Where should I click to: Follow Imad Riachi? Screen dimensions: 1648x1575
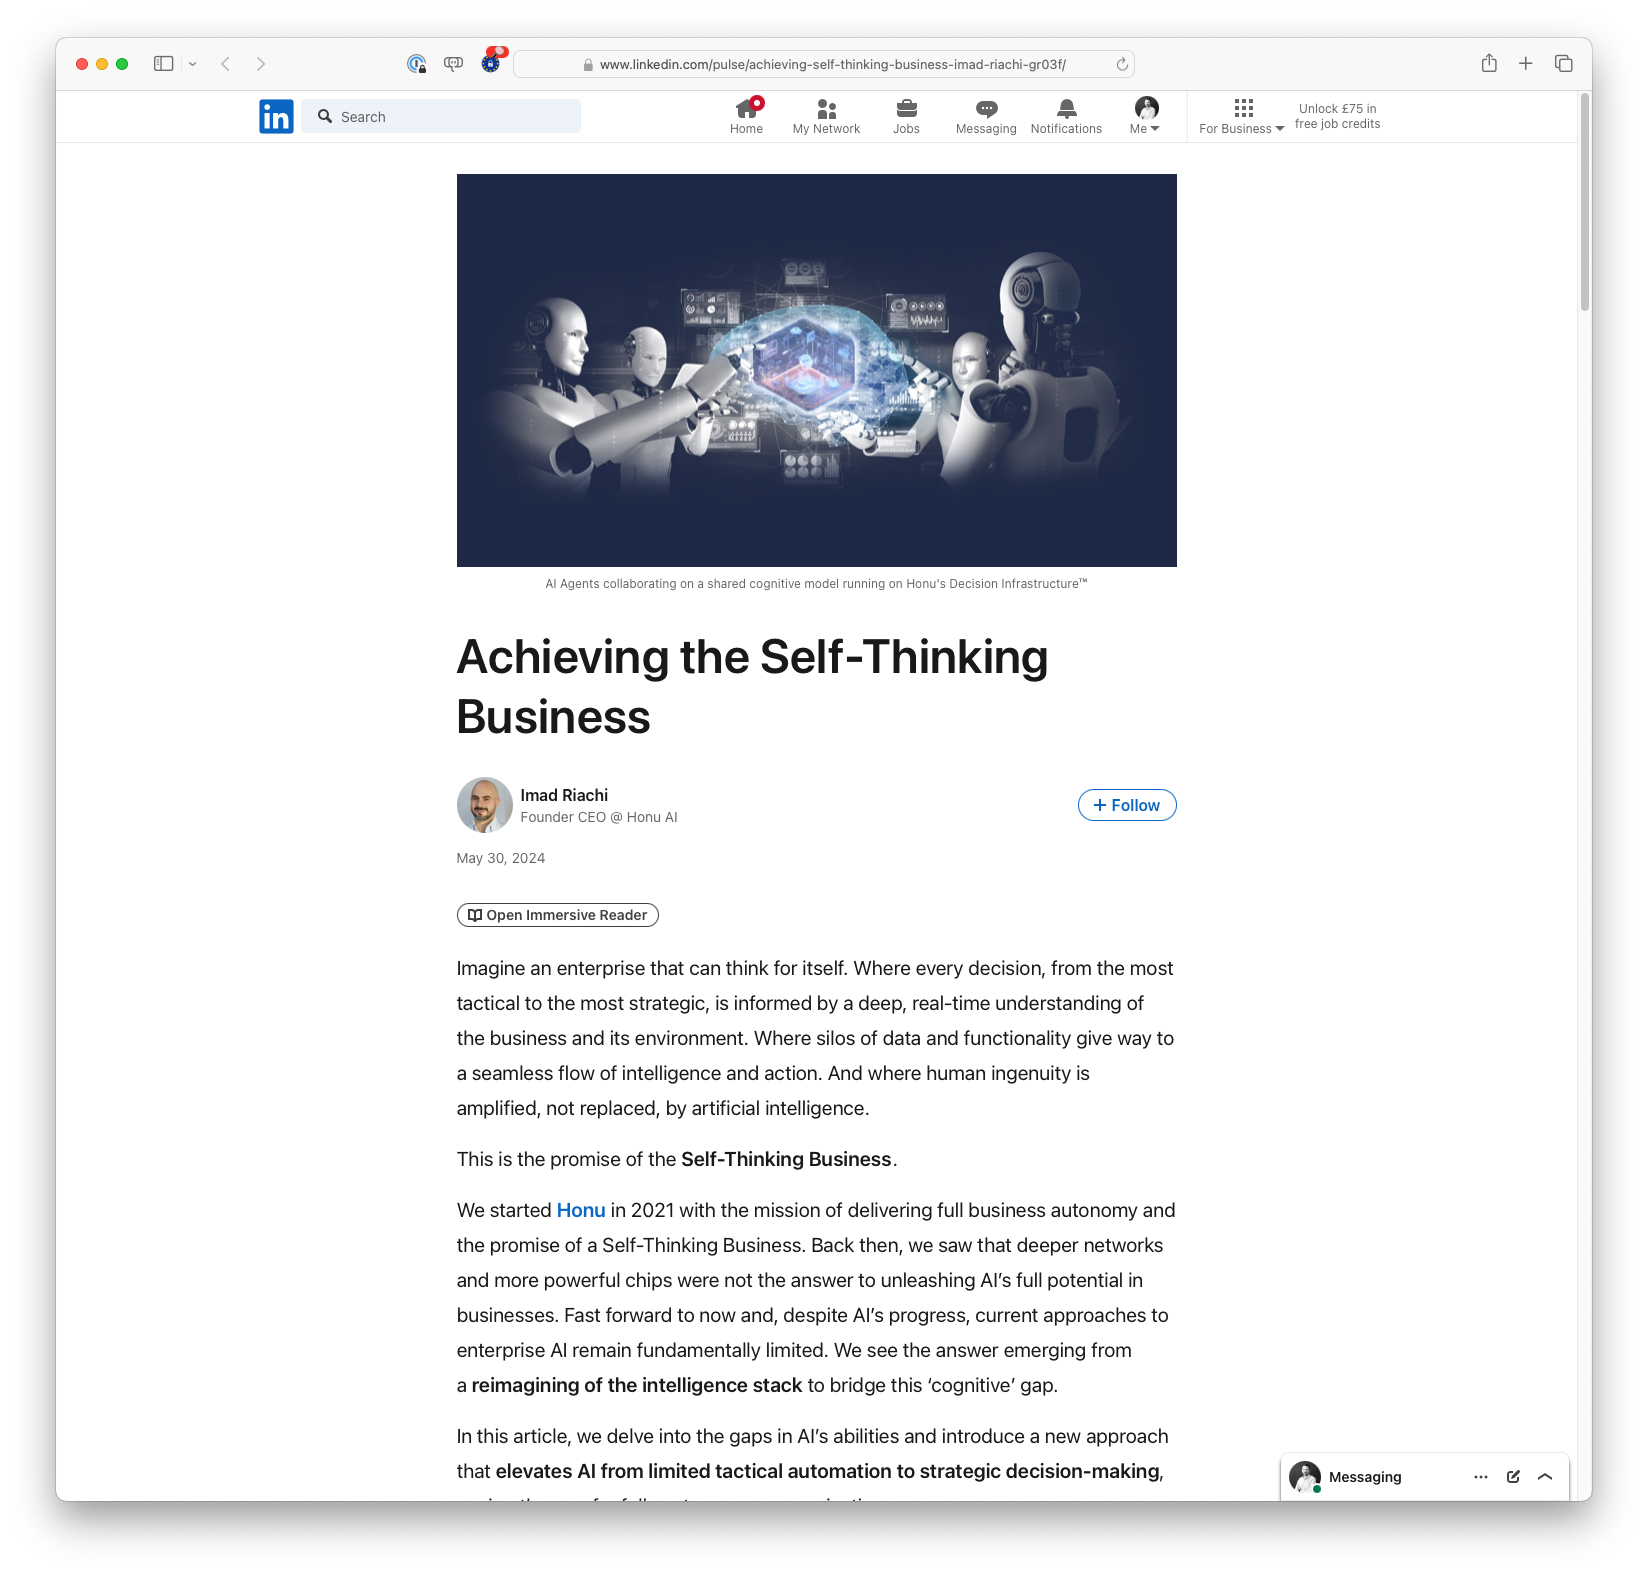pos(1126,804)
